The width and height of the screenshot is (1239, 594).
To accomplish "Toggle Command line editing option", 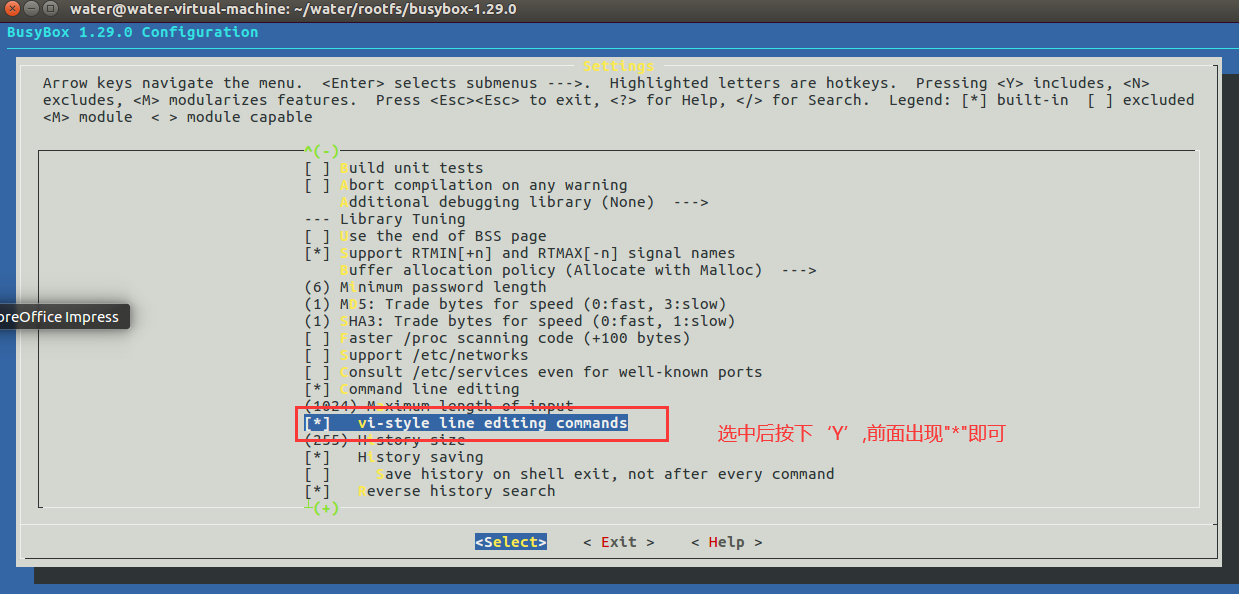I will tap(412, 389).
